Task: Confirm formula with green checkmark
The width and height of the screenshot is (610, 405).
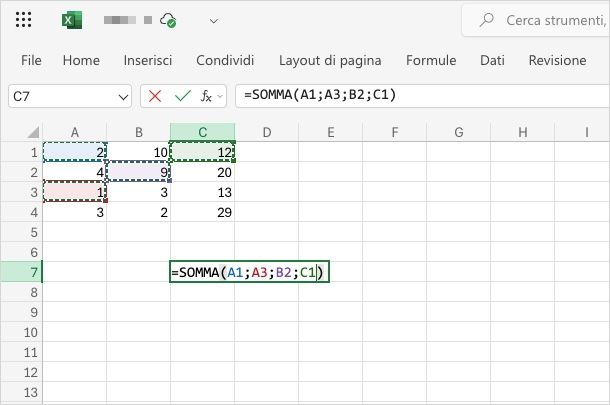Action: click(x=182, y=96)
